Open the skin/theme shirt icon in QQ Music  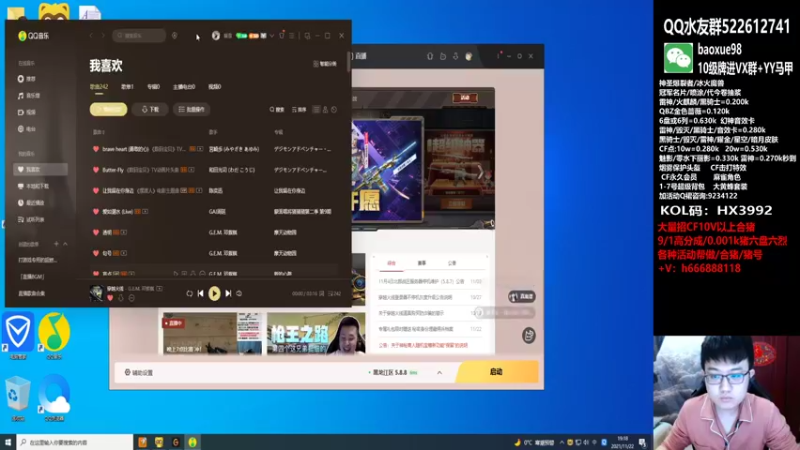(282, 36)
